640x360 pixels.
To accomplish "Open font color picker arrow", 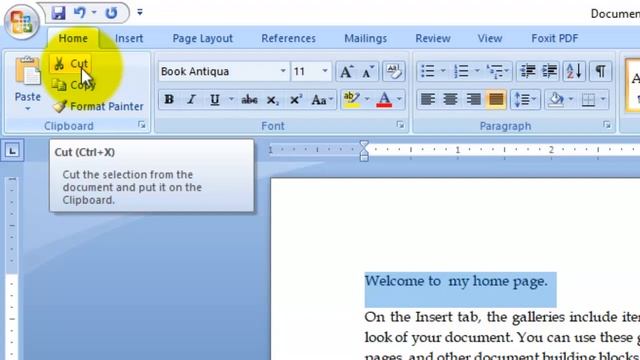I will click(x=399, y=99).
